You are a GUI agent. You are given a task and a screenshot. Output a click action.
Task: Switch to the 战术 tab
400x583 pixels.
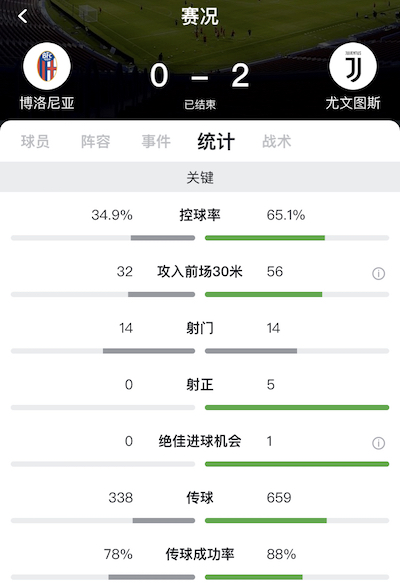tap(277, 142)
